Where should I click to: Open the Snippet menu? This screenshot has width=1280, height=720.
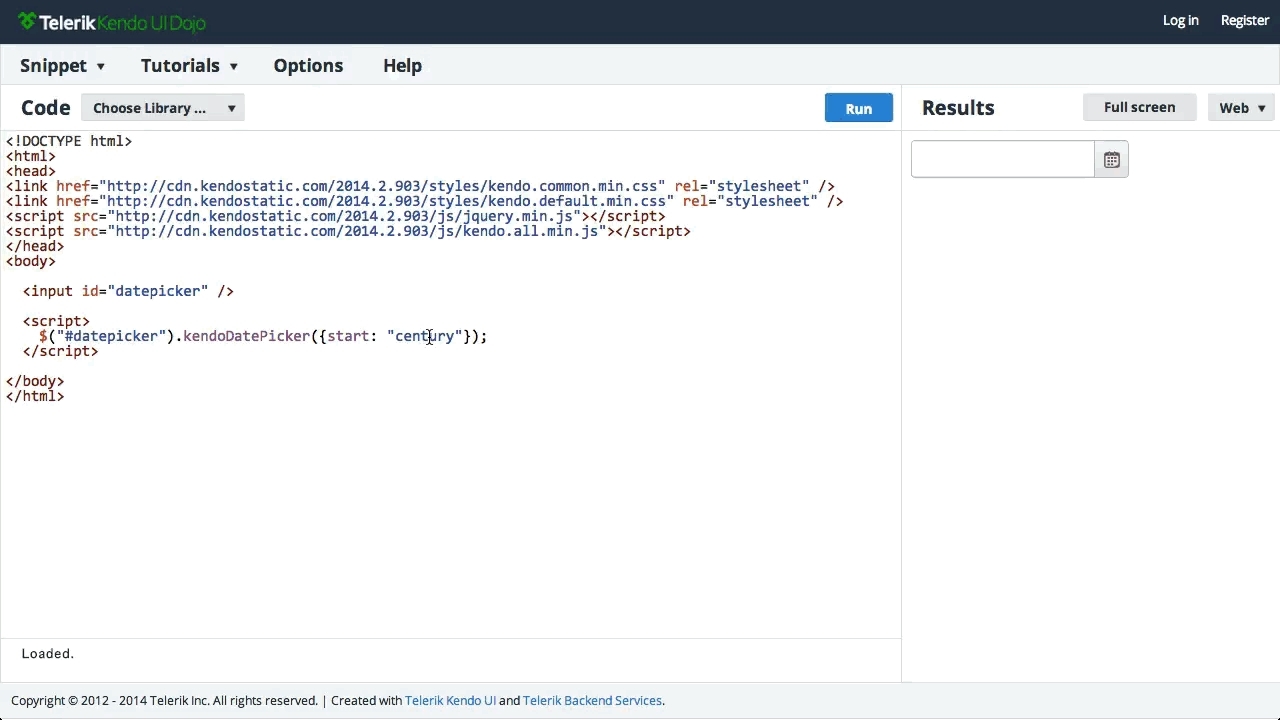62,66
